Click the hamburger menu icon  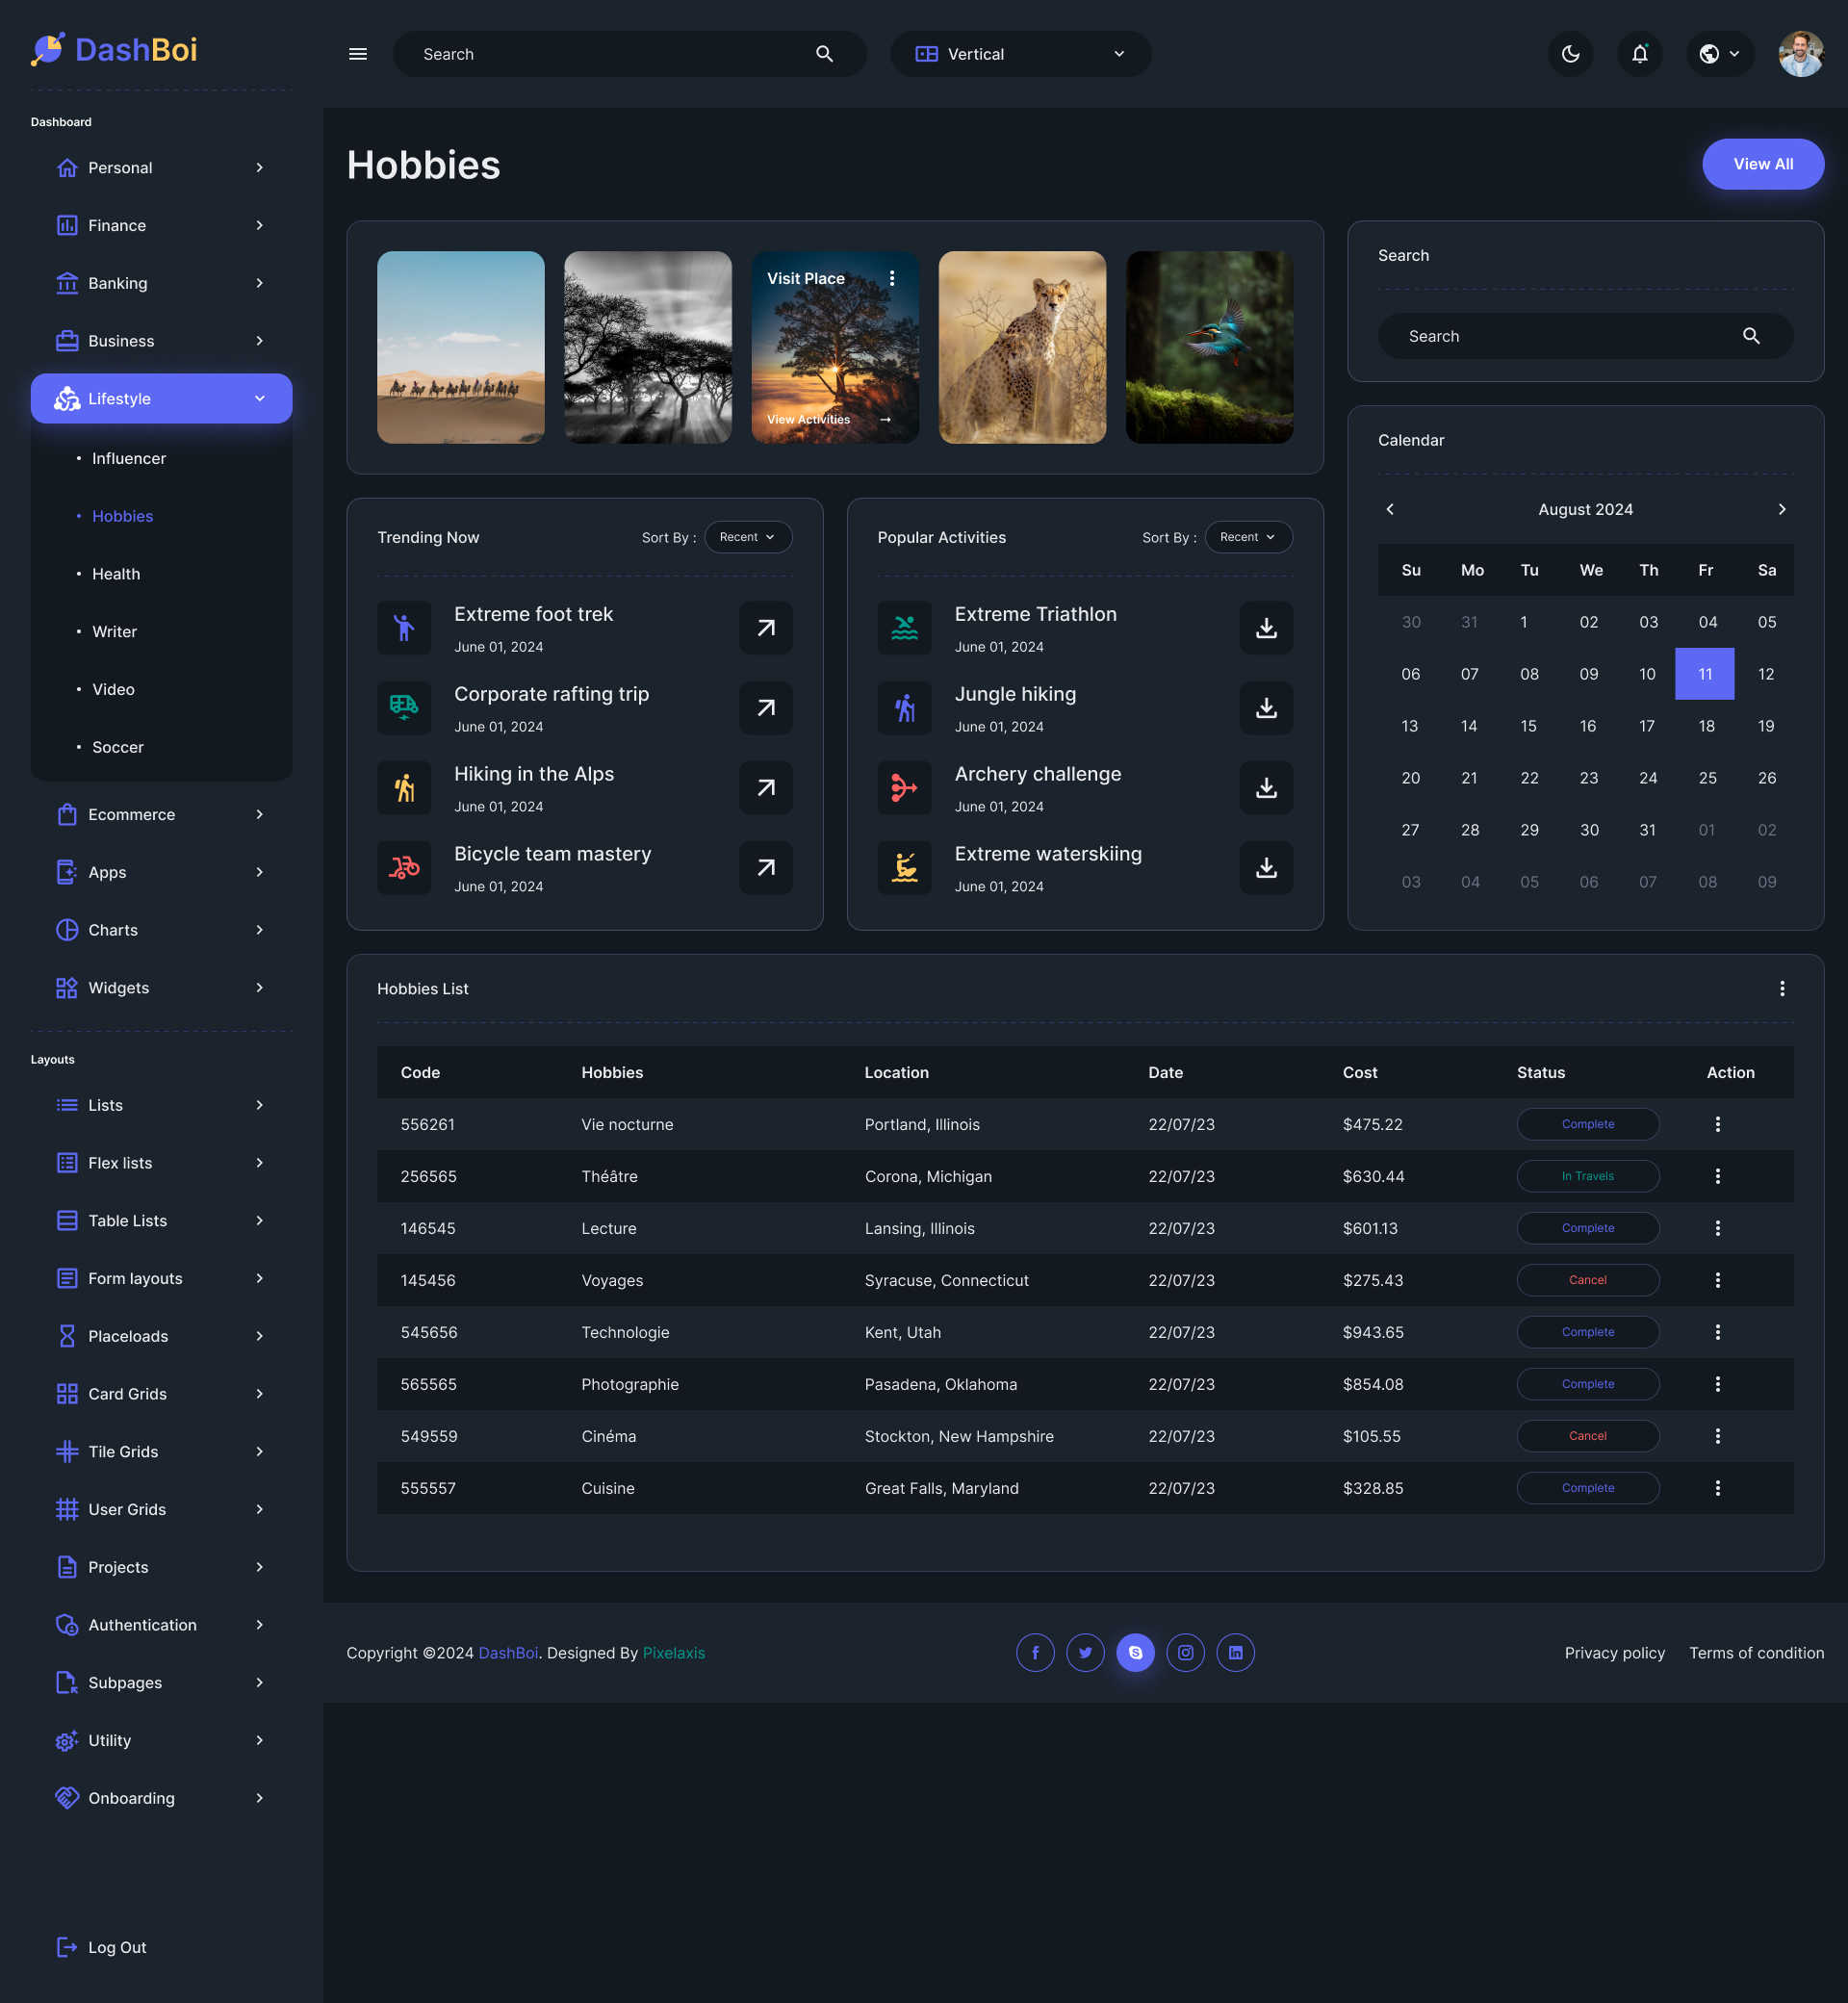coord(357,54)
